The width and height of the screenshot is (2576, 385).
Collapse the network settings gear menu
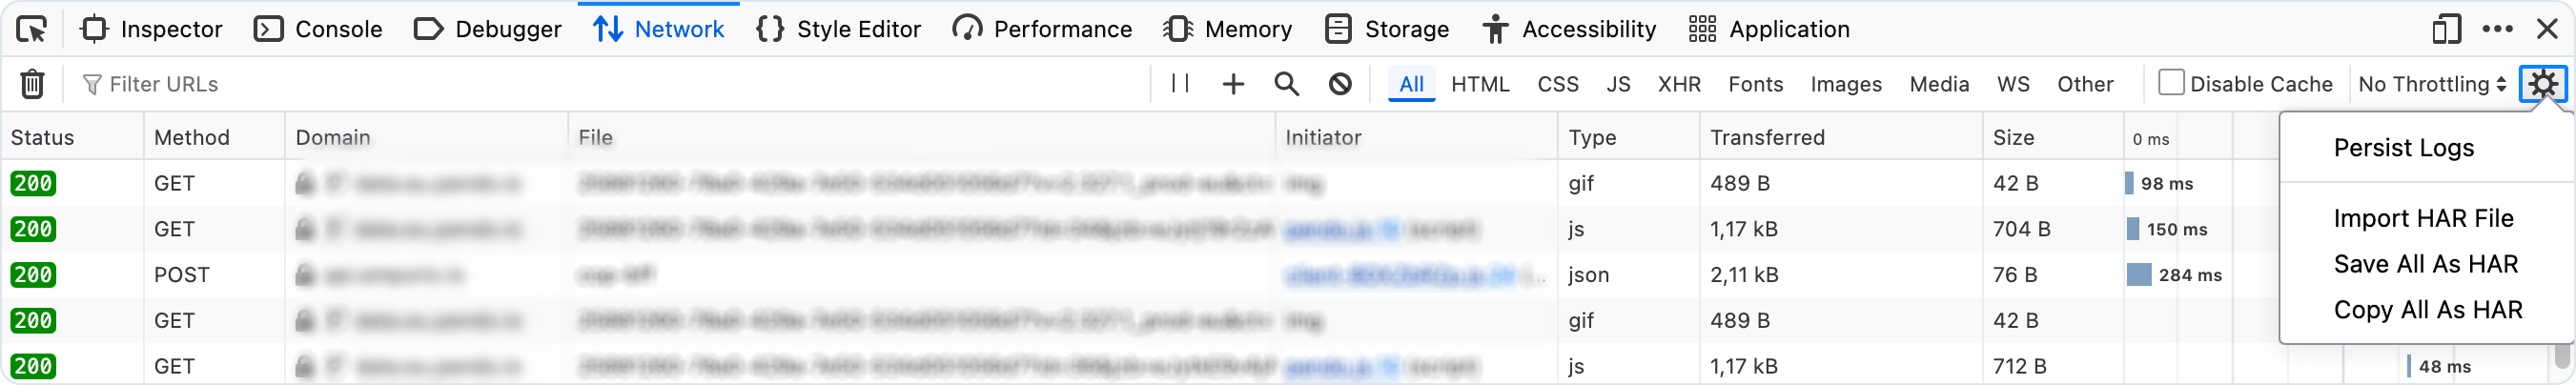2542,84
